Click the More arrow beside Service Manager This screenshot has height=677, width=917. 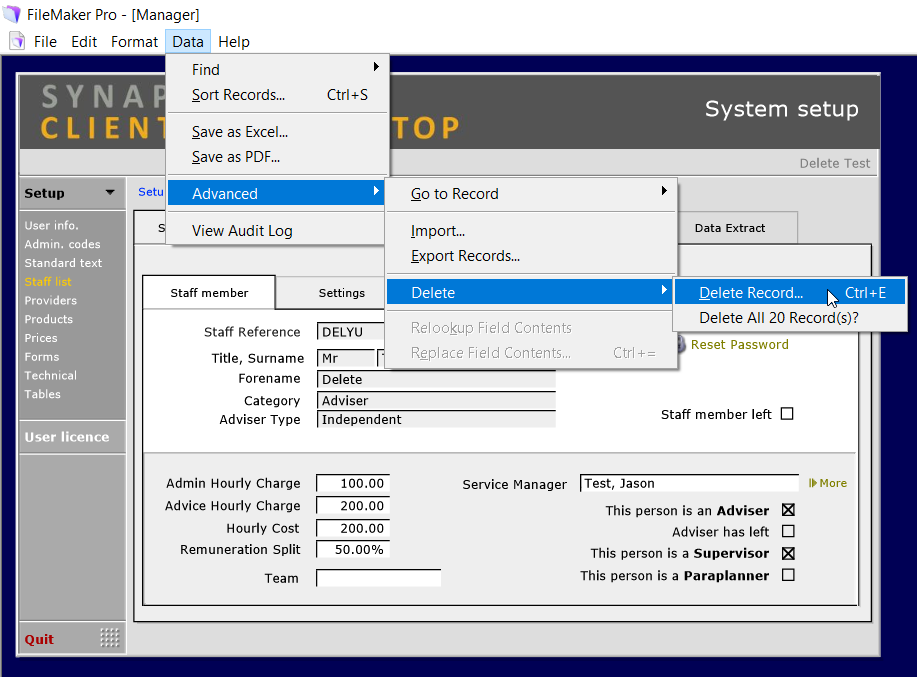828,483
